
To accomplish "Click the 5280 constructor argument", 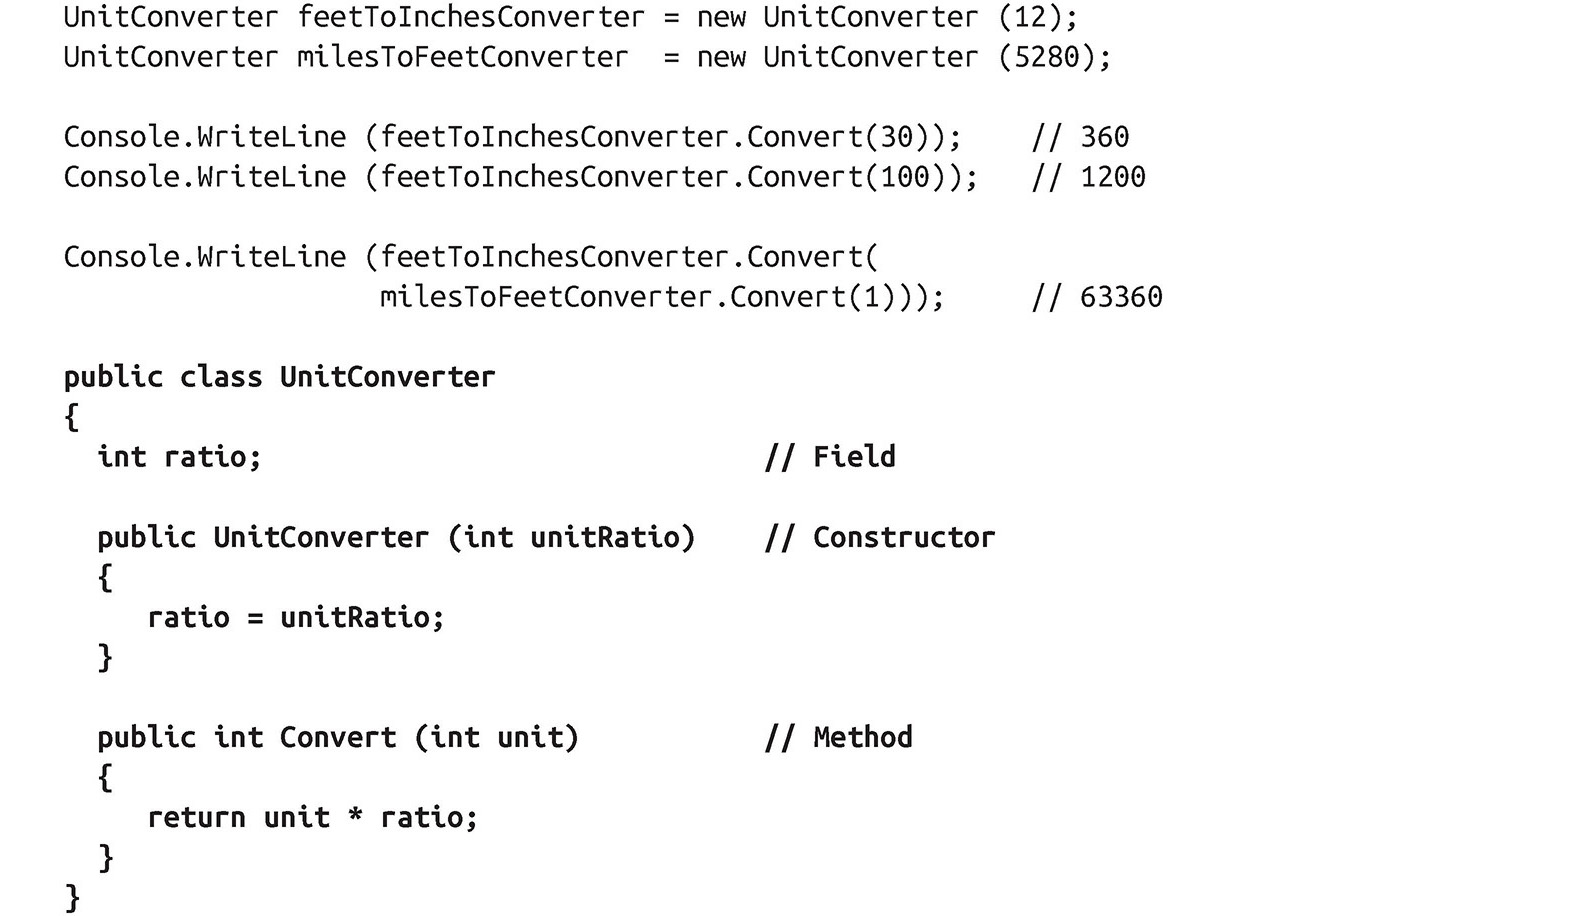I will [x=1047, y=57].
